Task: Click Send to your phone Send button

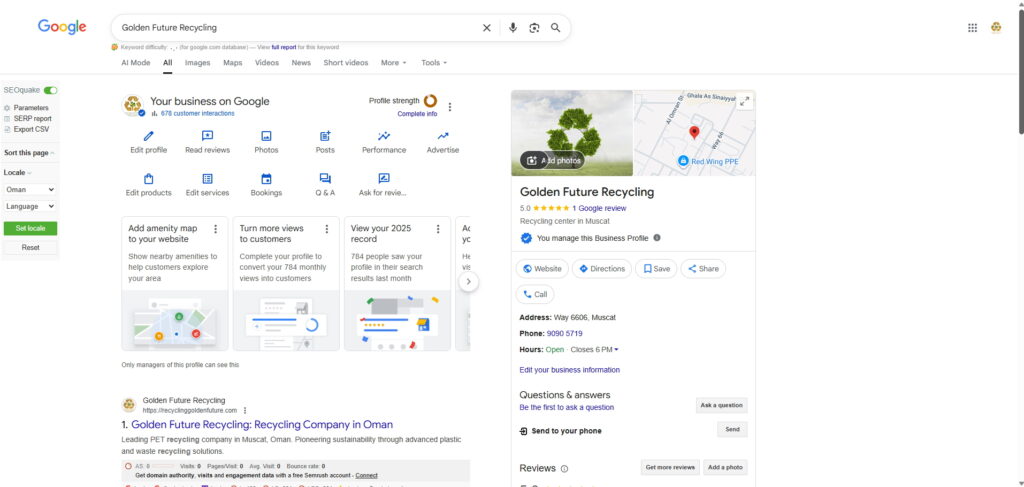Action: click(x=732, y=430)
